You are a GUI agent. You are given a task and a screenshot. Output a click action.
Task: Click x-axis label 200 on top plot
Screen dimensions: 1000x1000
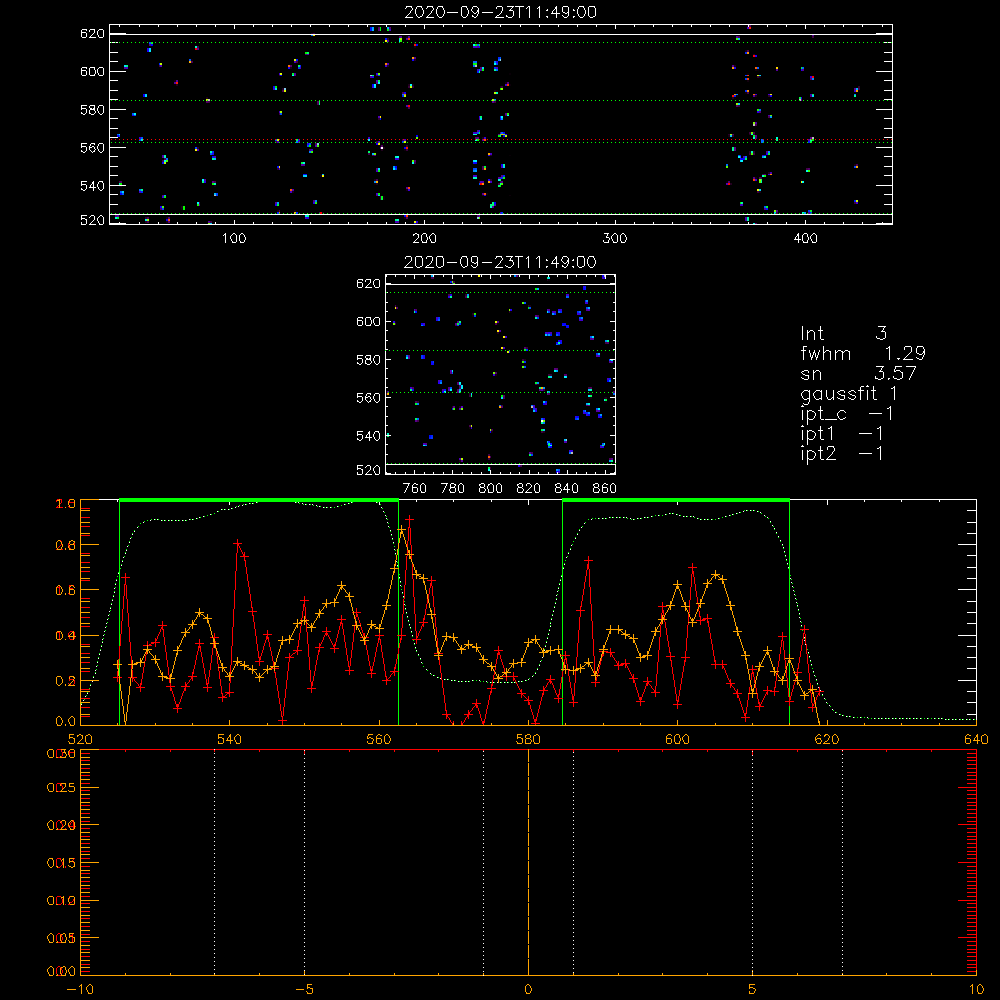pos(424,239)
